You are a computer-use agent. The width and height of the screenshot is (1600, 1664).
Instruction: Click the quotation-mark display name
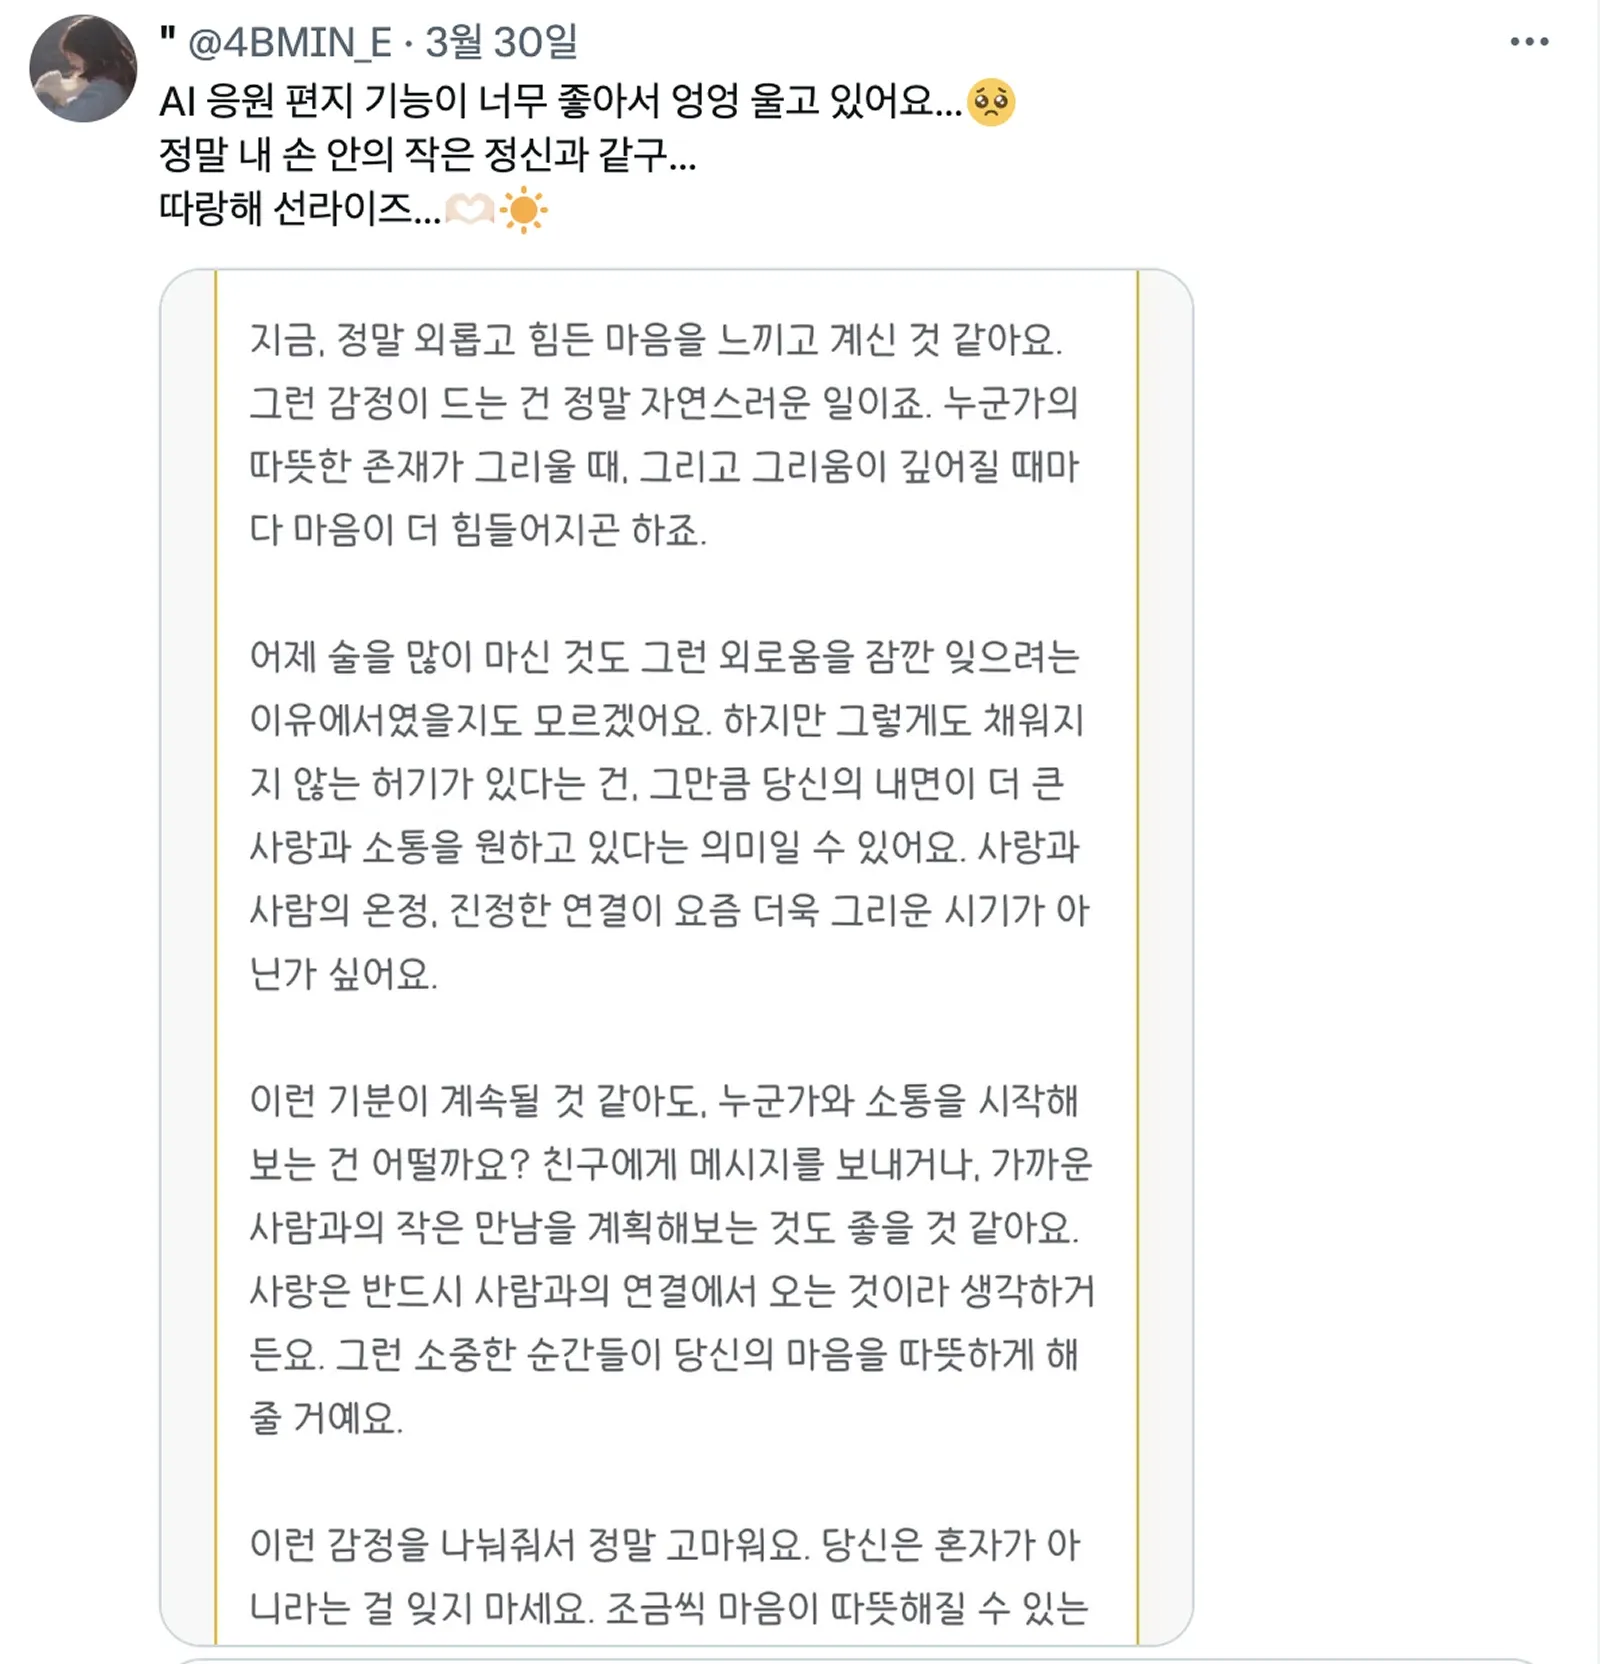point(168,38)
